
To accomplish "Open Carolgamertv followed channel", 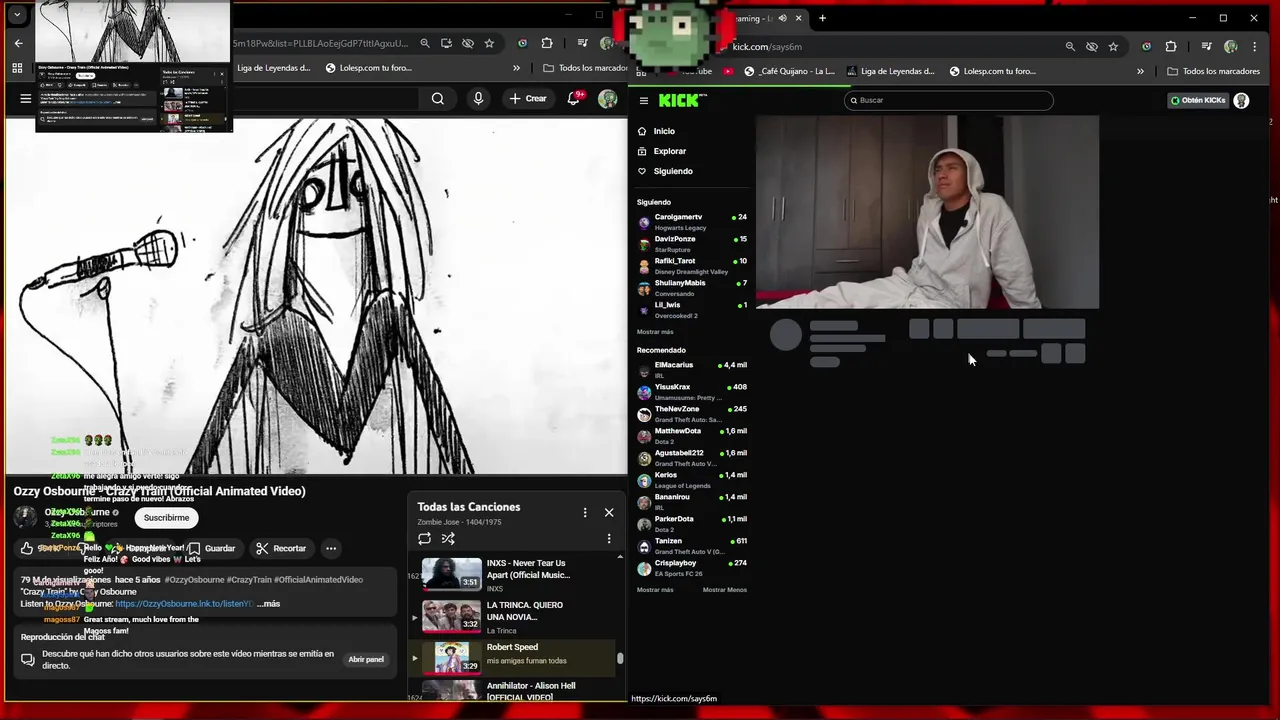I will (x=692, y=222).
